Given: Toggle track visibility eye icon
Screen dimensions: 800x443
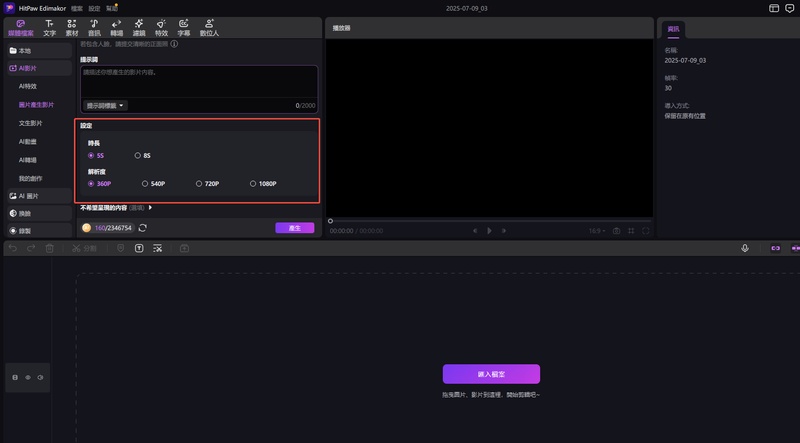Looking at the screenshot, I should pyautogui.click(x=27, y=377).
